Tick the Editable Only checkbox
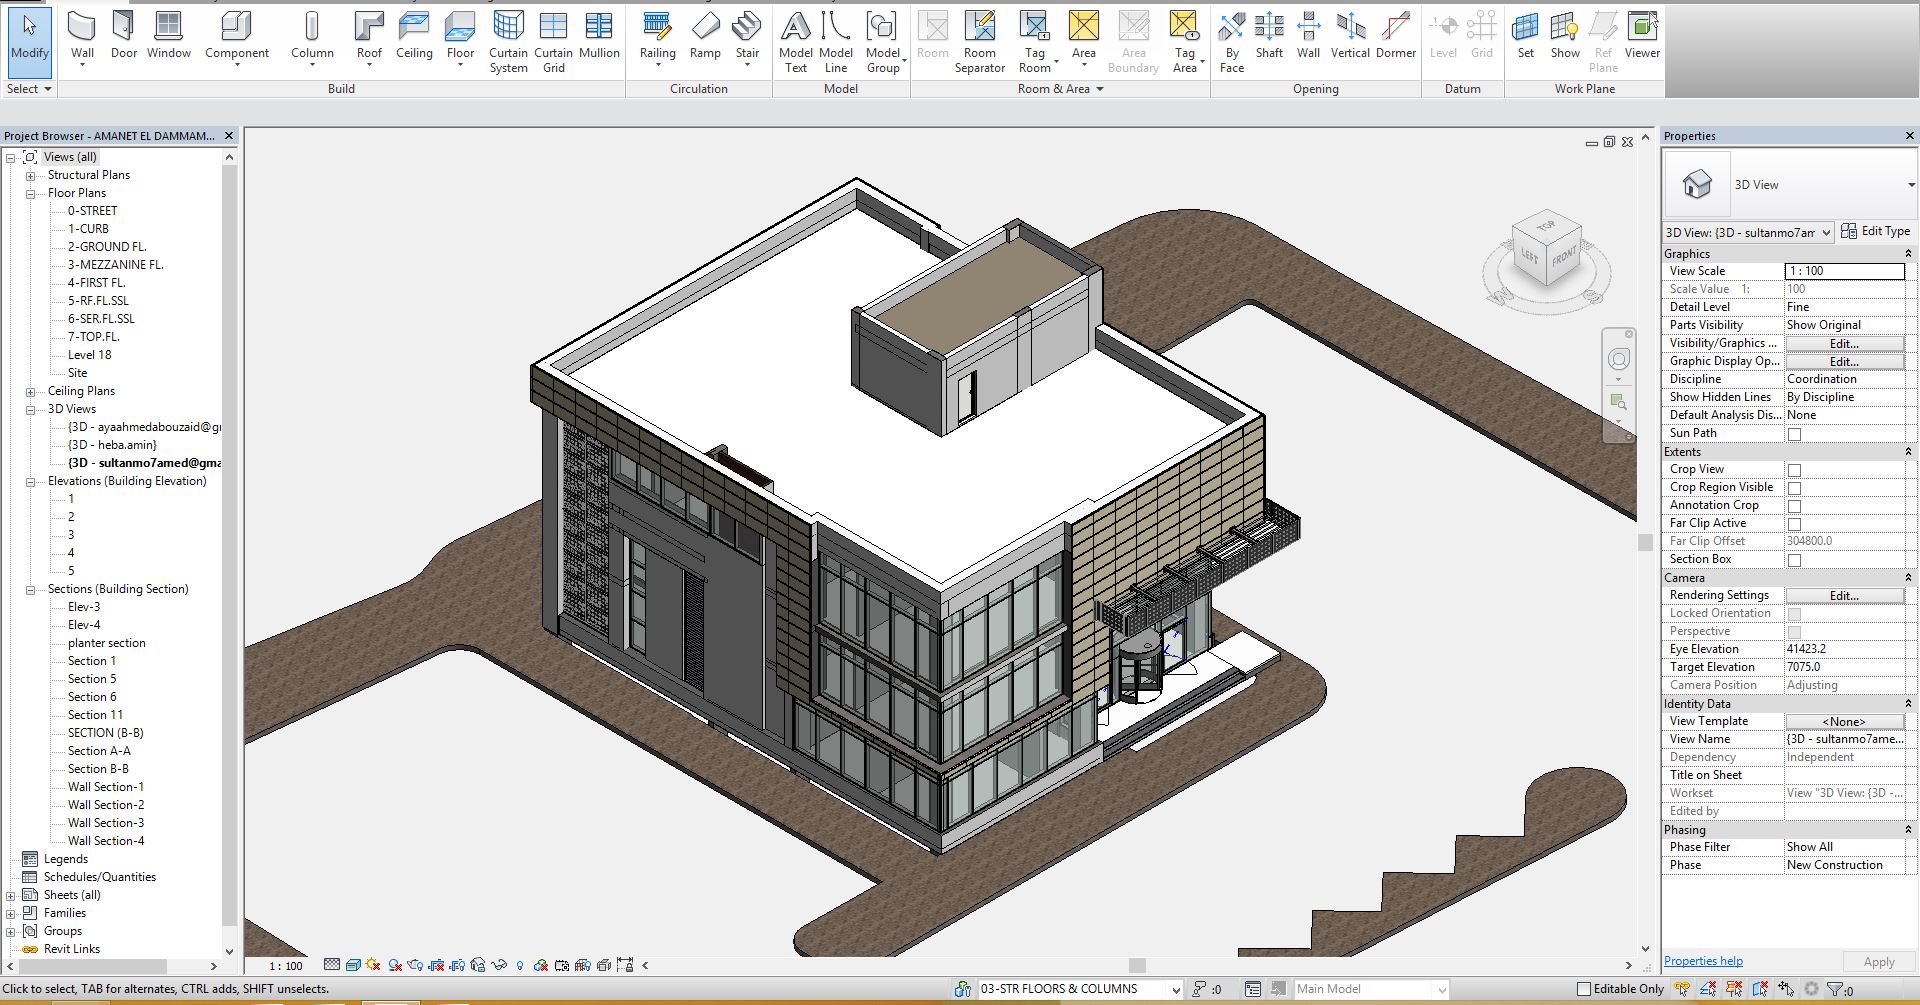Image resolution: width=1920 pixels, height=1005 pixels. pos(1583,989)
